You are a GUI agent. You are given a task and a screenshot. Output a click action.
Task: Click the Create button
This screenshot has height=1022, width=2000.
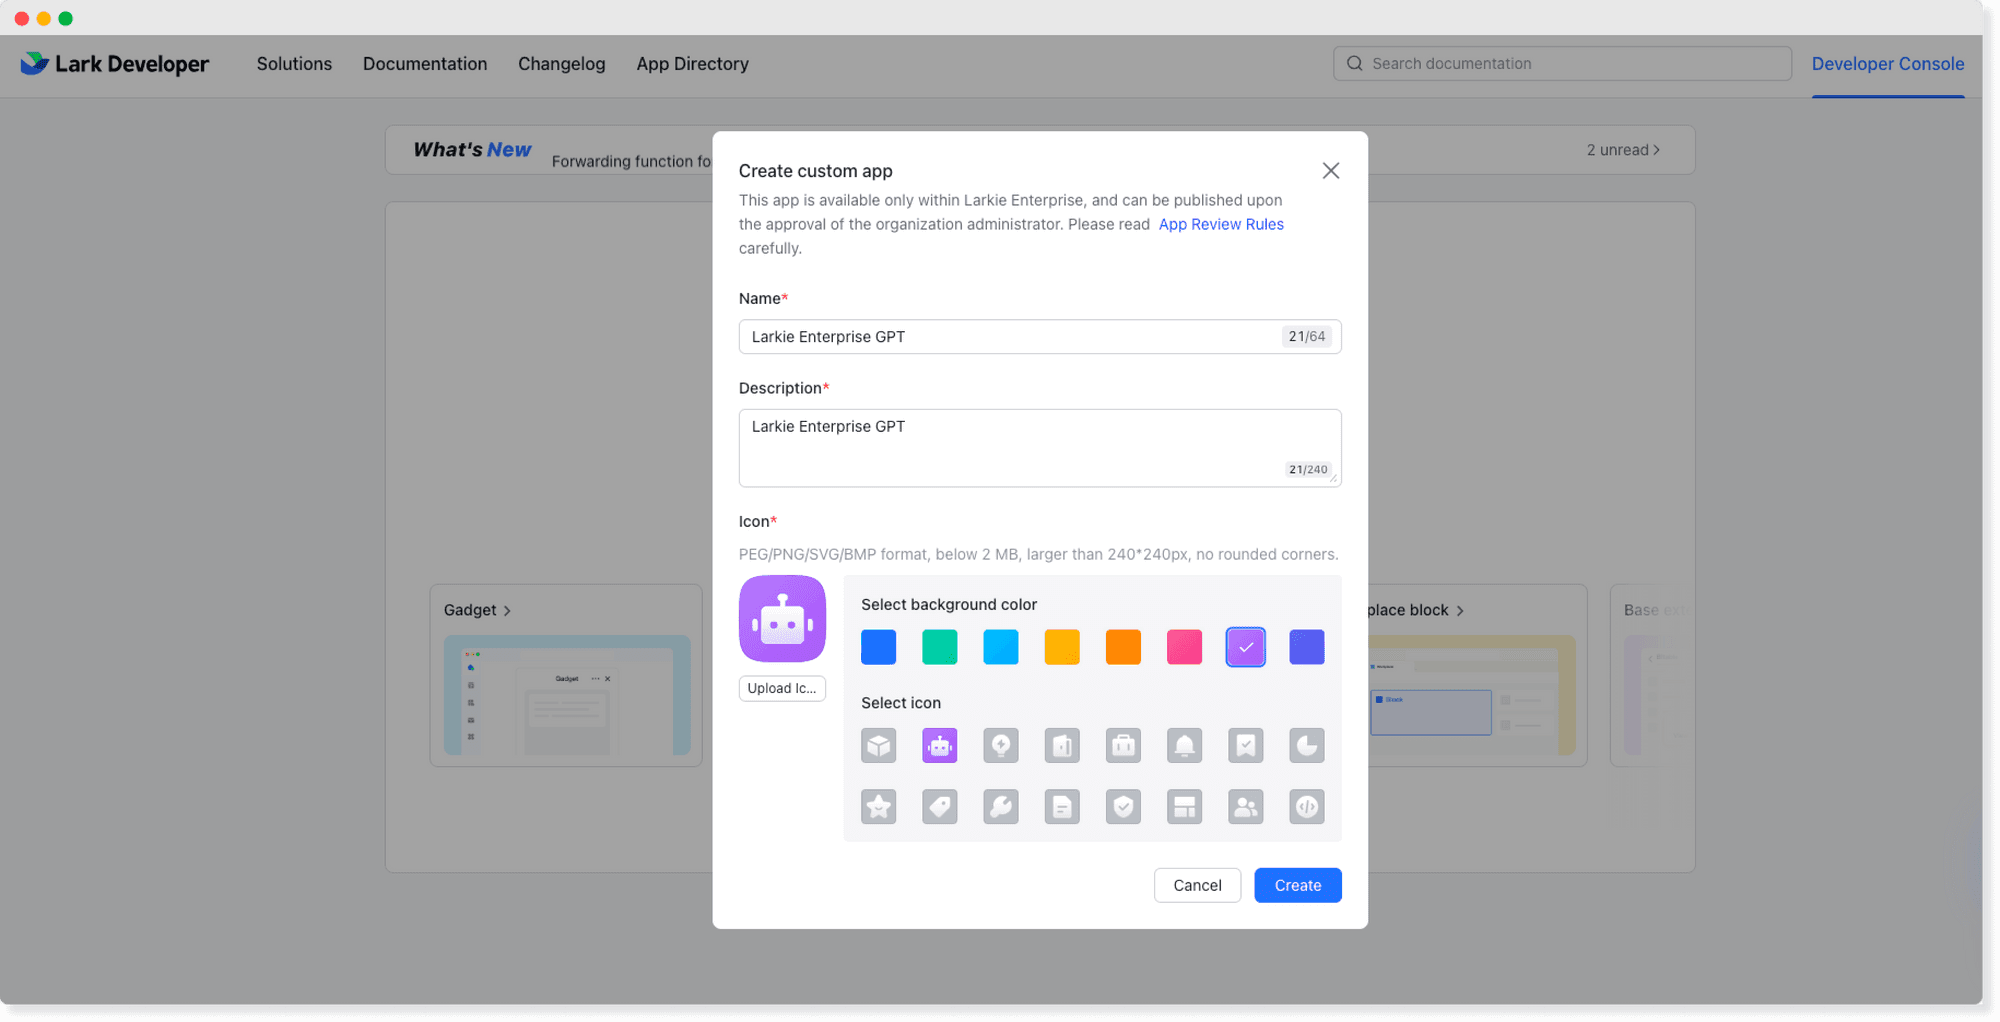coord(1297,885)
